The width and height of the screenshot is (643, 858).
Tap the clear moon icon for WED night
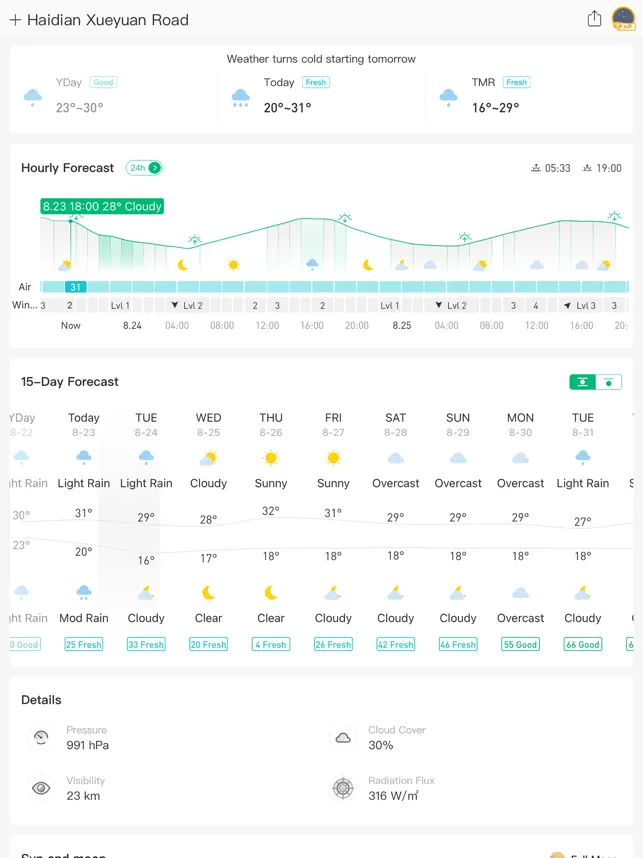tap(208, 593)
